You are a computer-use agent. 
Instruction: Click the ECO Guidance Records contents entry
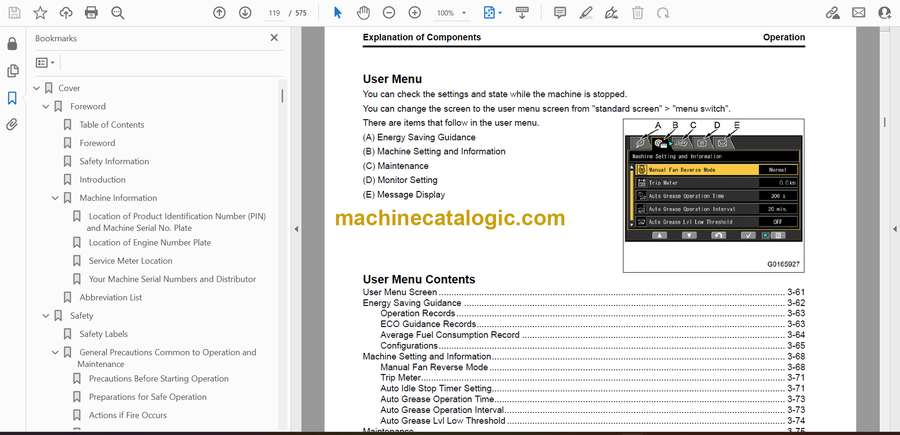click(x=593, y=324)
